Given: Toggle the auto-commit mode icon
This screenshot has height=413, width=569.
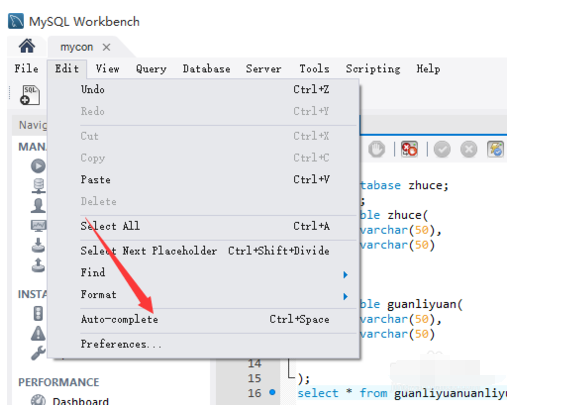Looking at the screenshot, I should point(495,149).
